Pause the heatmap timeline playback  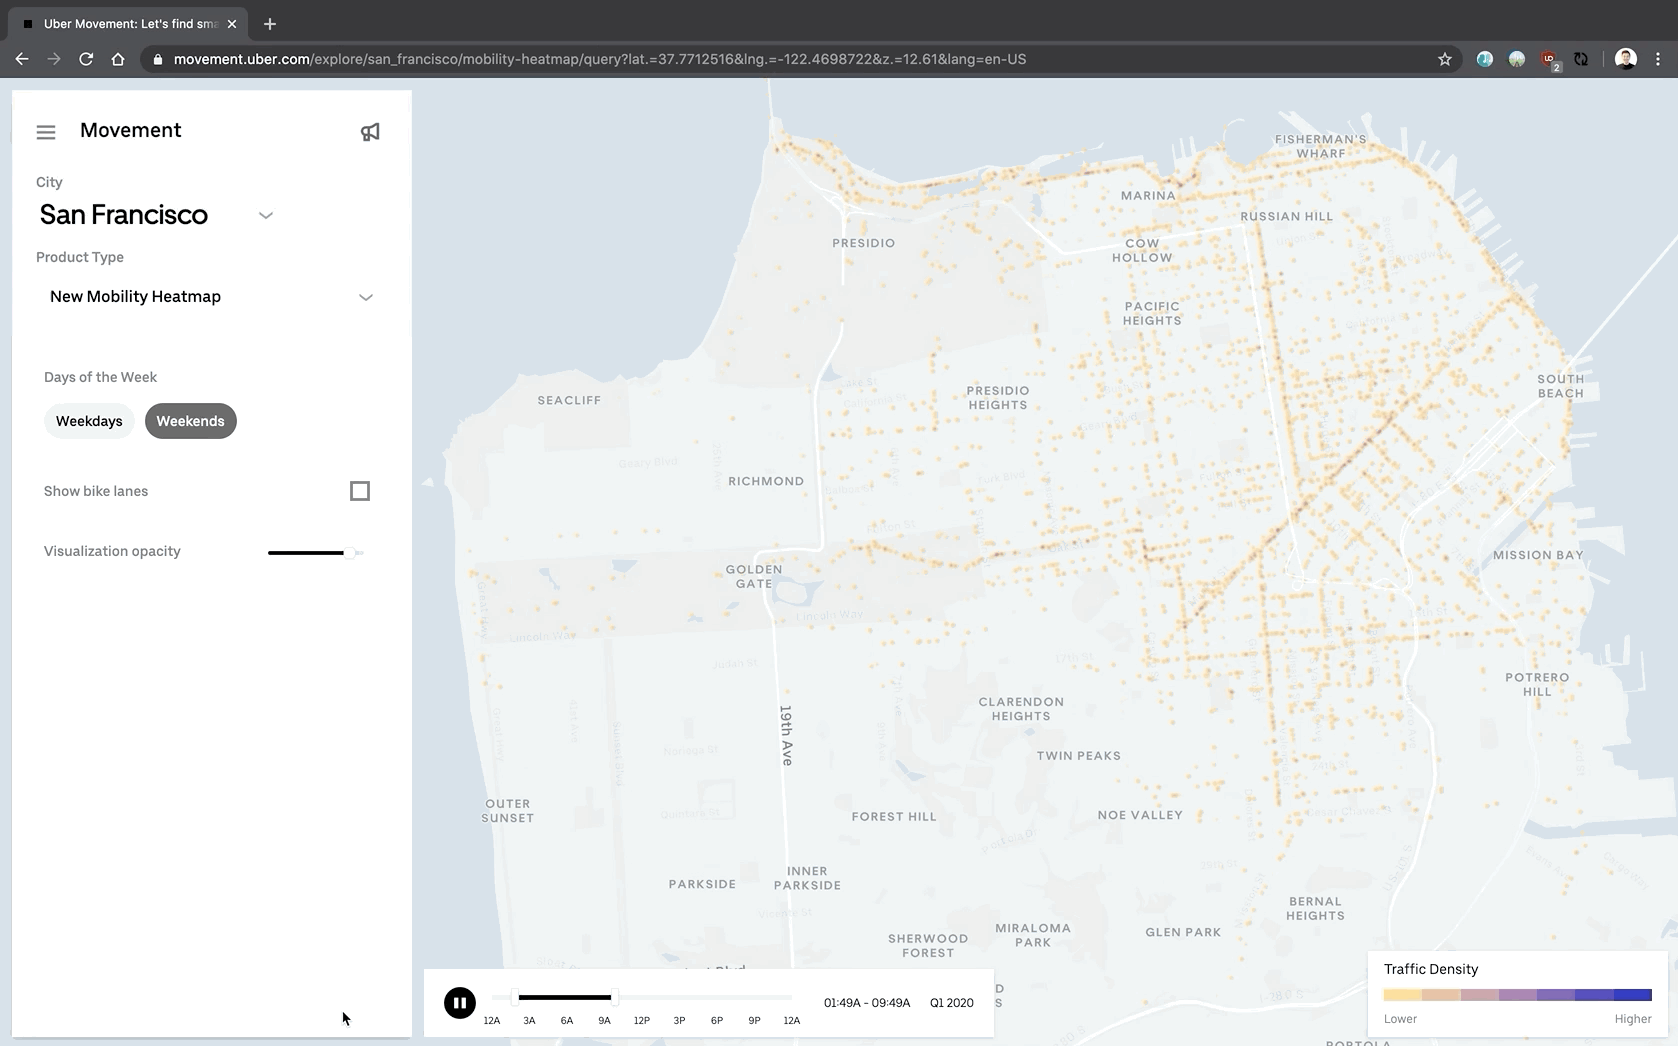[x=460, y=1002]
